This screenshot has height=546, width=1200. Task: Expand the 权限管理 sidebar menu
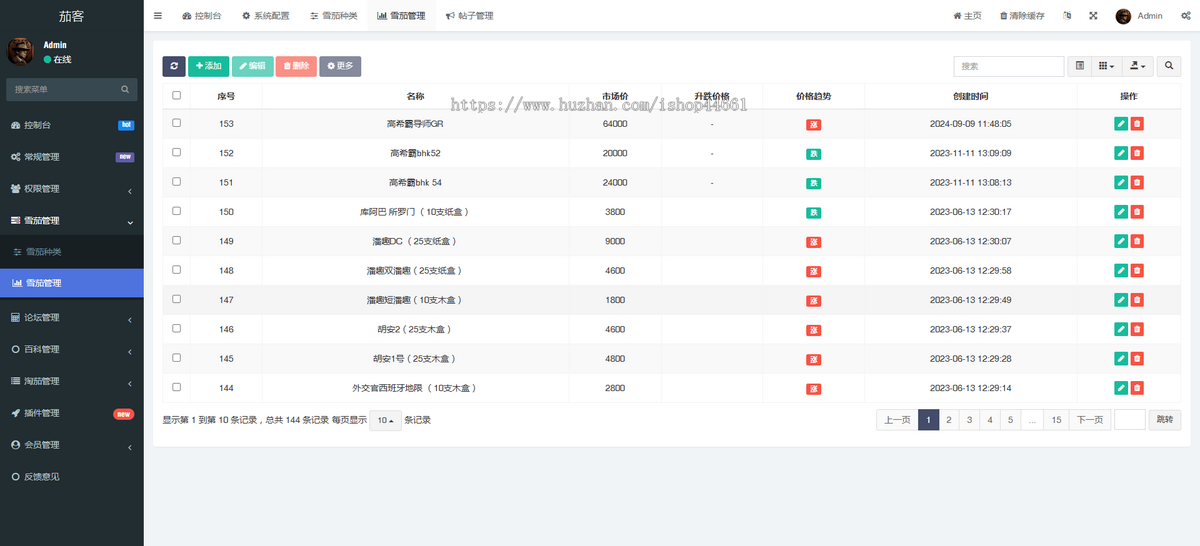(x=71, y=189)
